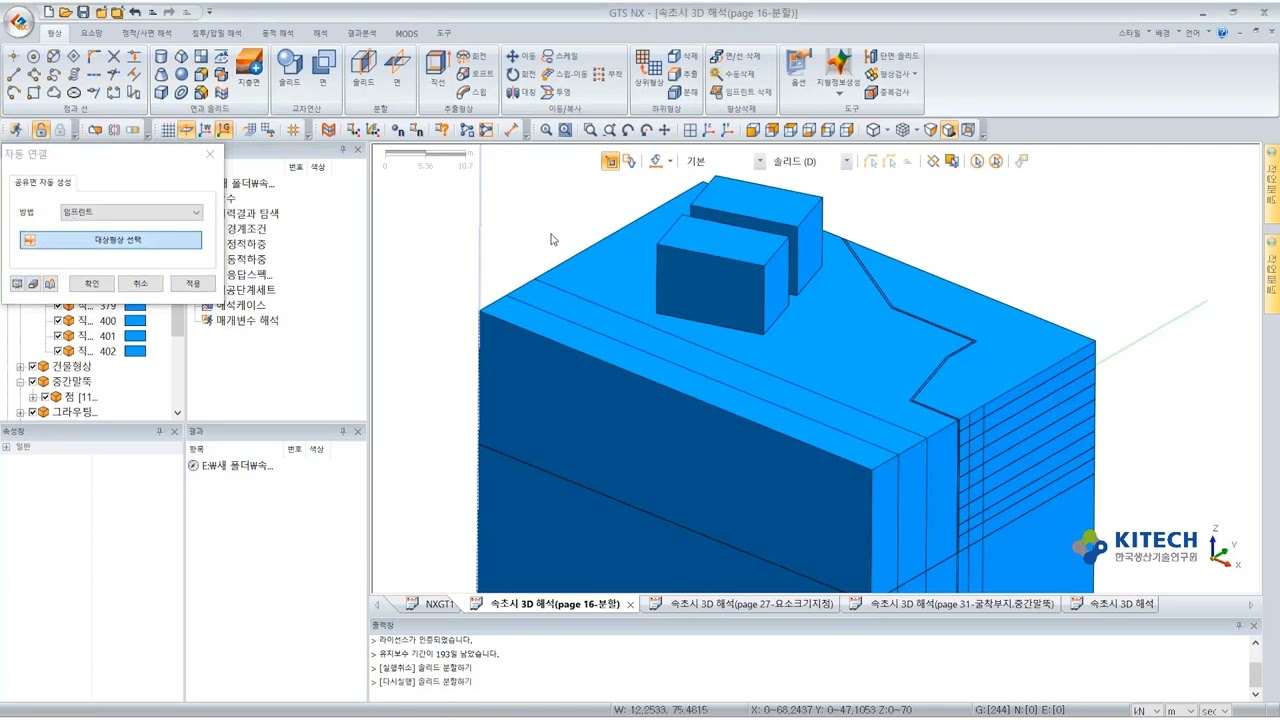Open the MODS ribbon tab
1280x720 pixels.
click(x=406, y=33)
